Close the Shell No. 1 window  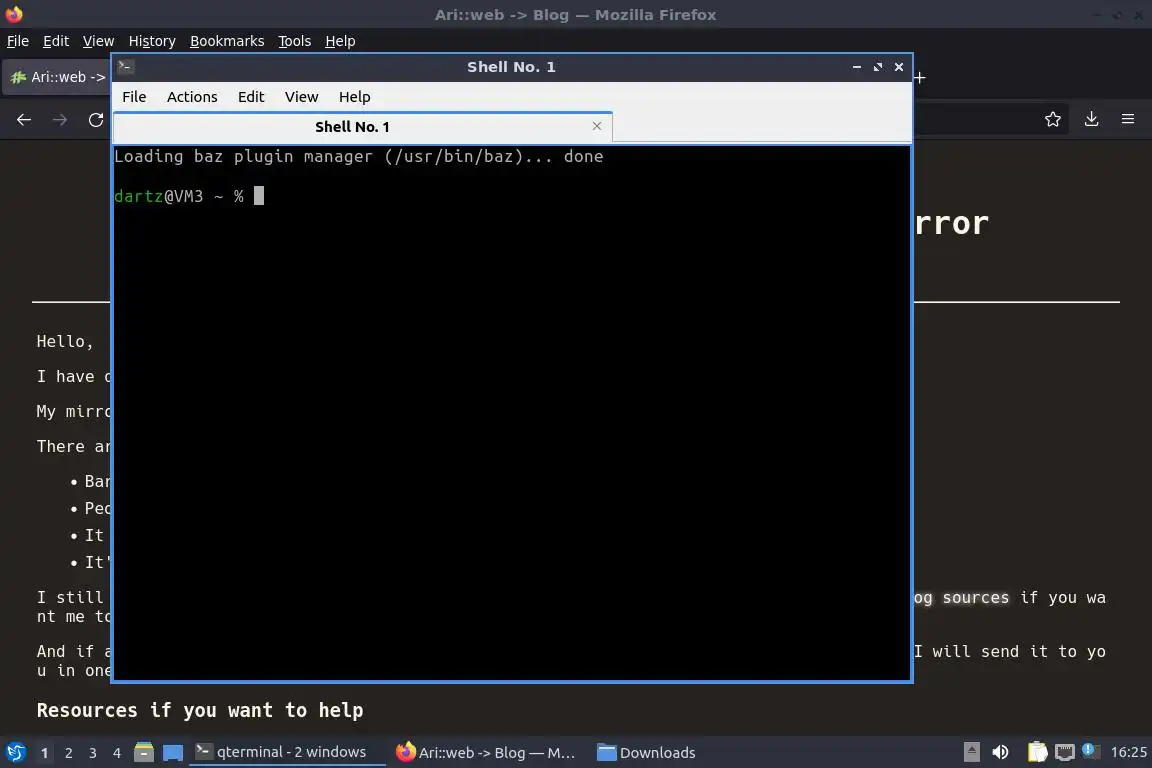[x=899, y=67]
